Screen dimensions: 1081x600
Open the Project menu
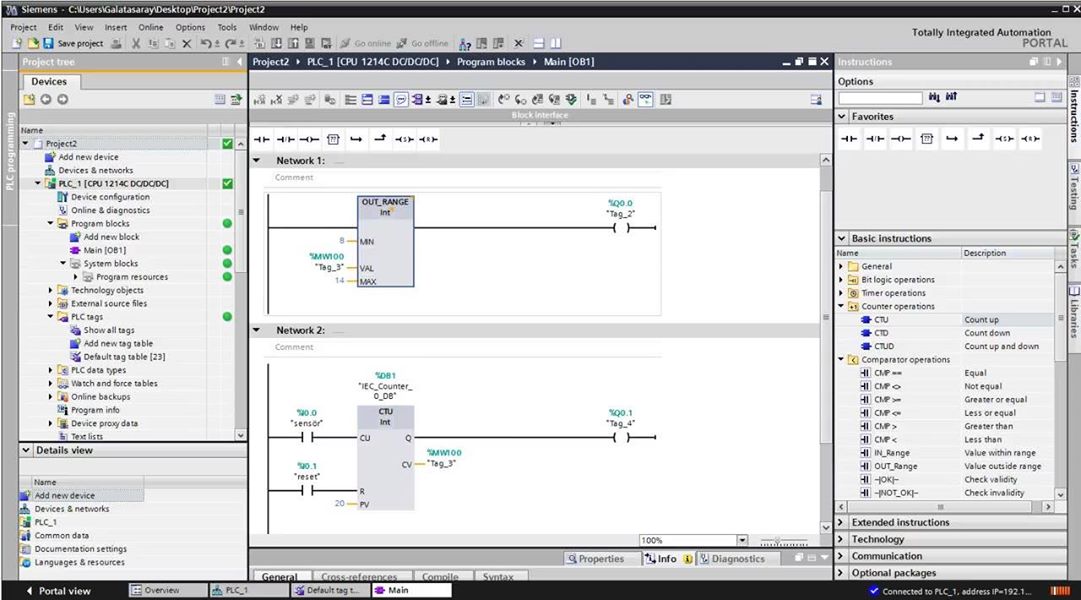point(23,28)
